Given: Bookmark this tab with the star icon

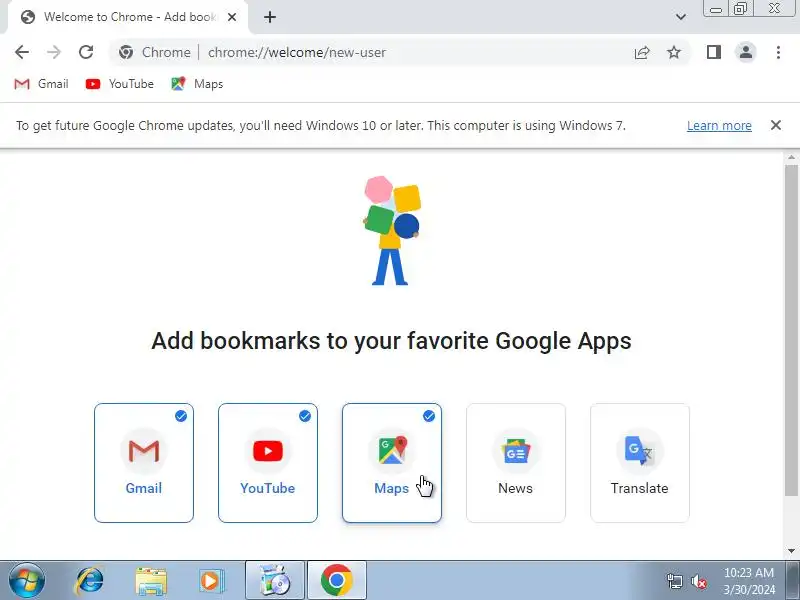Looking at the screenshot, I should [674, 52].
